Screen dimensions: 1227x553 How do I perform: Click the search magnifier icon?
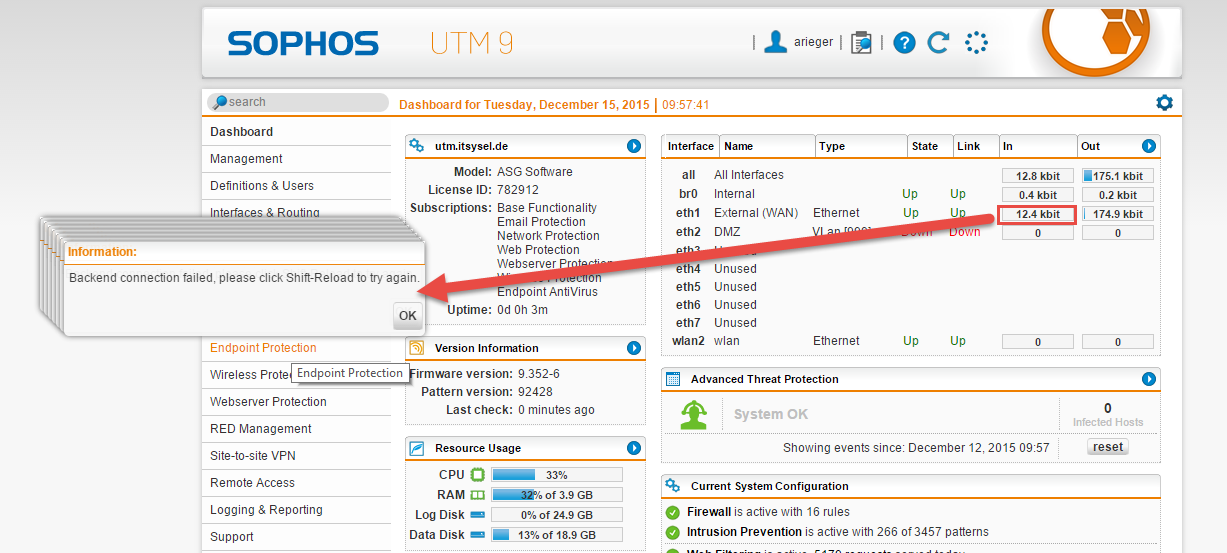coord(219,102)
